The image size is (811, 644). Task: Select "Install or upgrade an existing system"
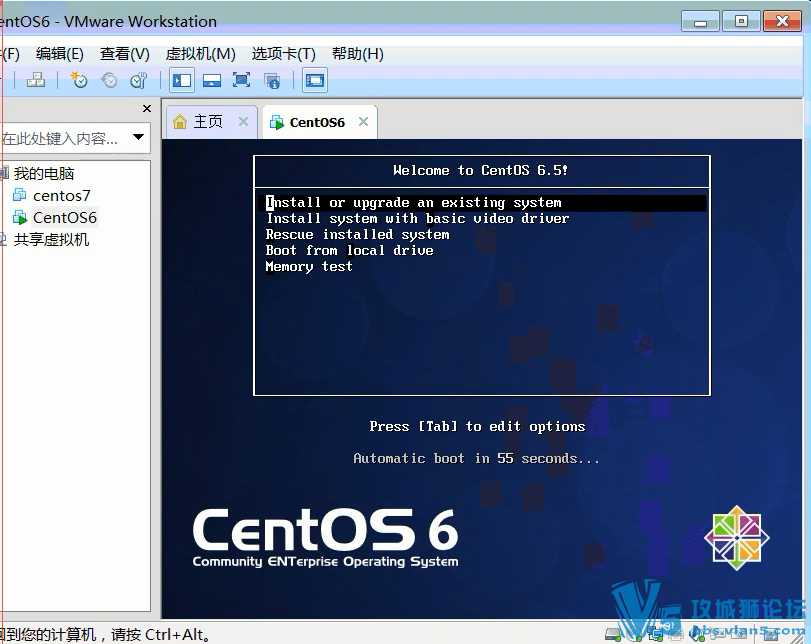[x=482, y=202]
